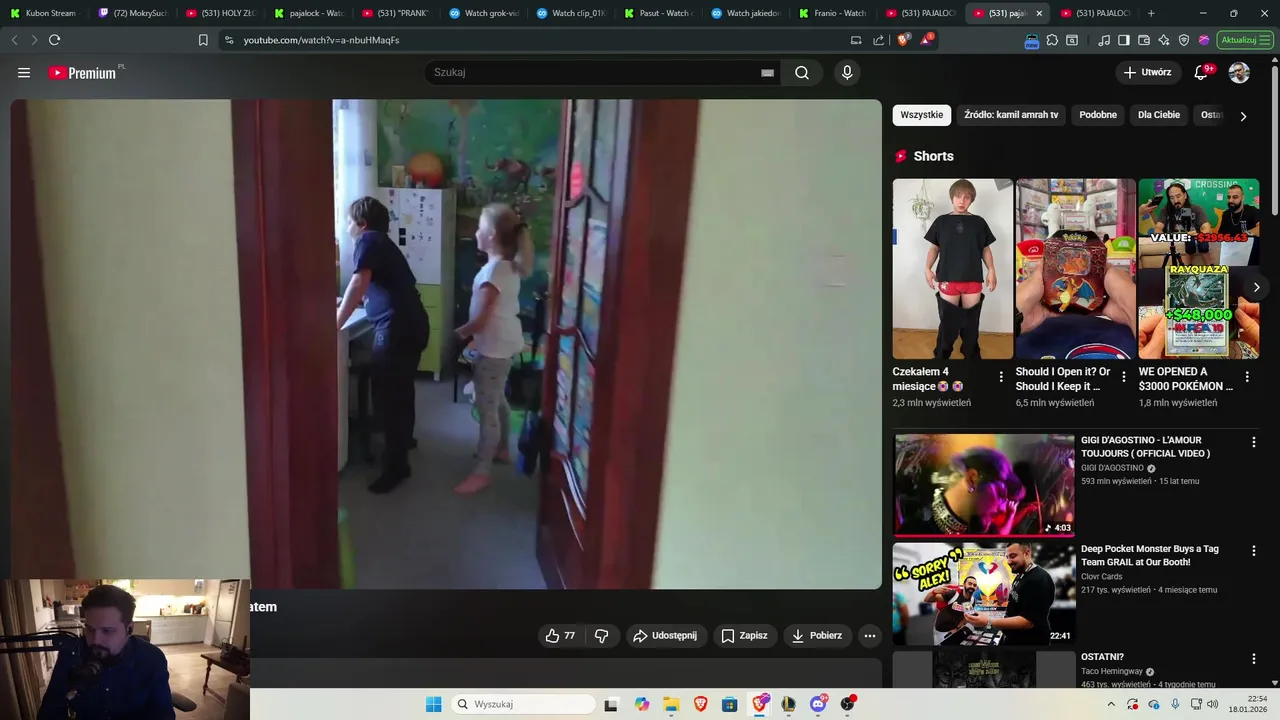The width and height of the screenshot is (1280, 720).
Task: Open the music note playlist icon
Action: [1104, 40]
